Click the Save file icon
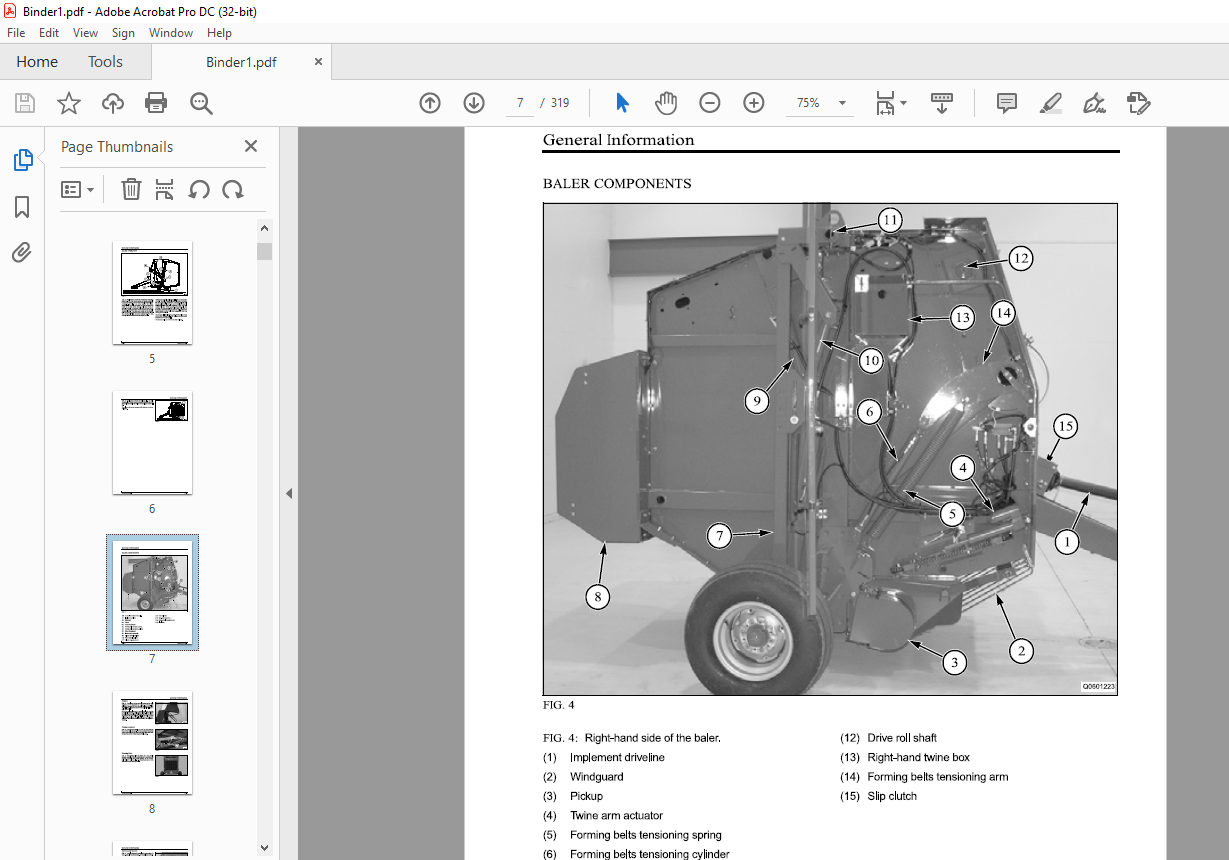Viewport: 1229px width, 860px height. tap(25, 103)
